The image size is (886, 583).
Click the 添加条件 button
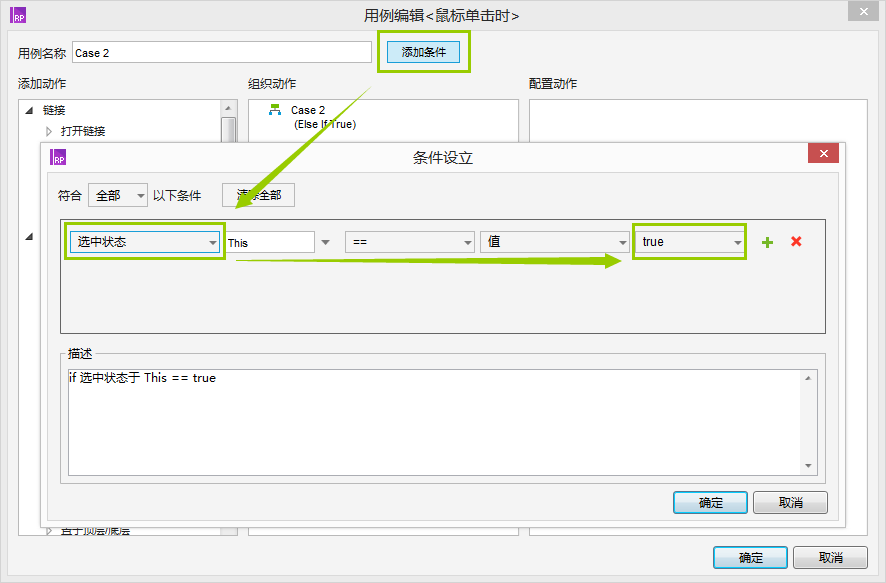pos(423,52)
